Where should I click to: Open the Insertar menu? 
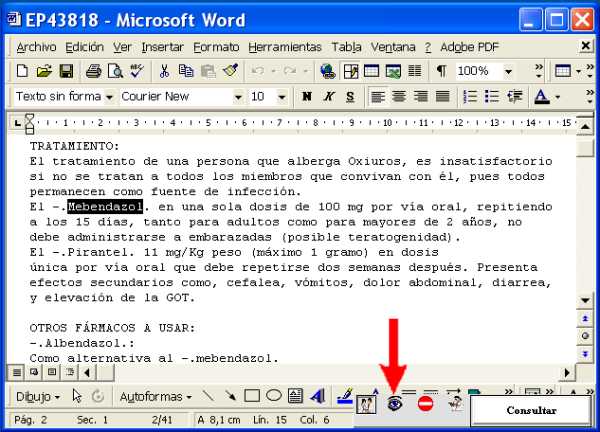point(163,47)
